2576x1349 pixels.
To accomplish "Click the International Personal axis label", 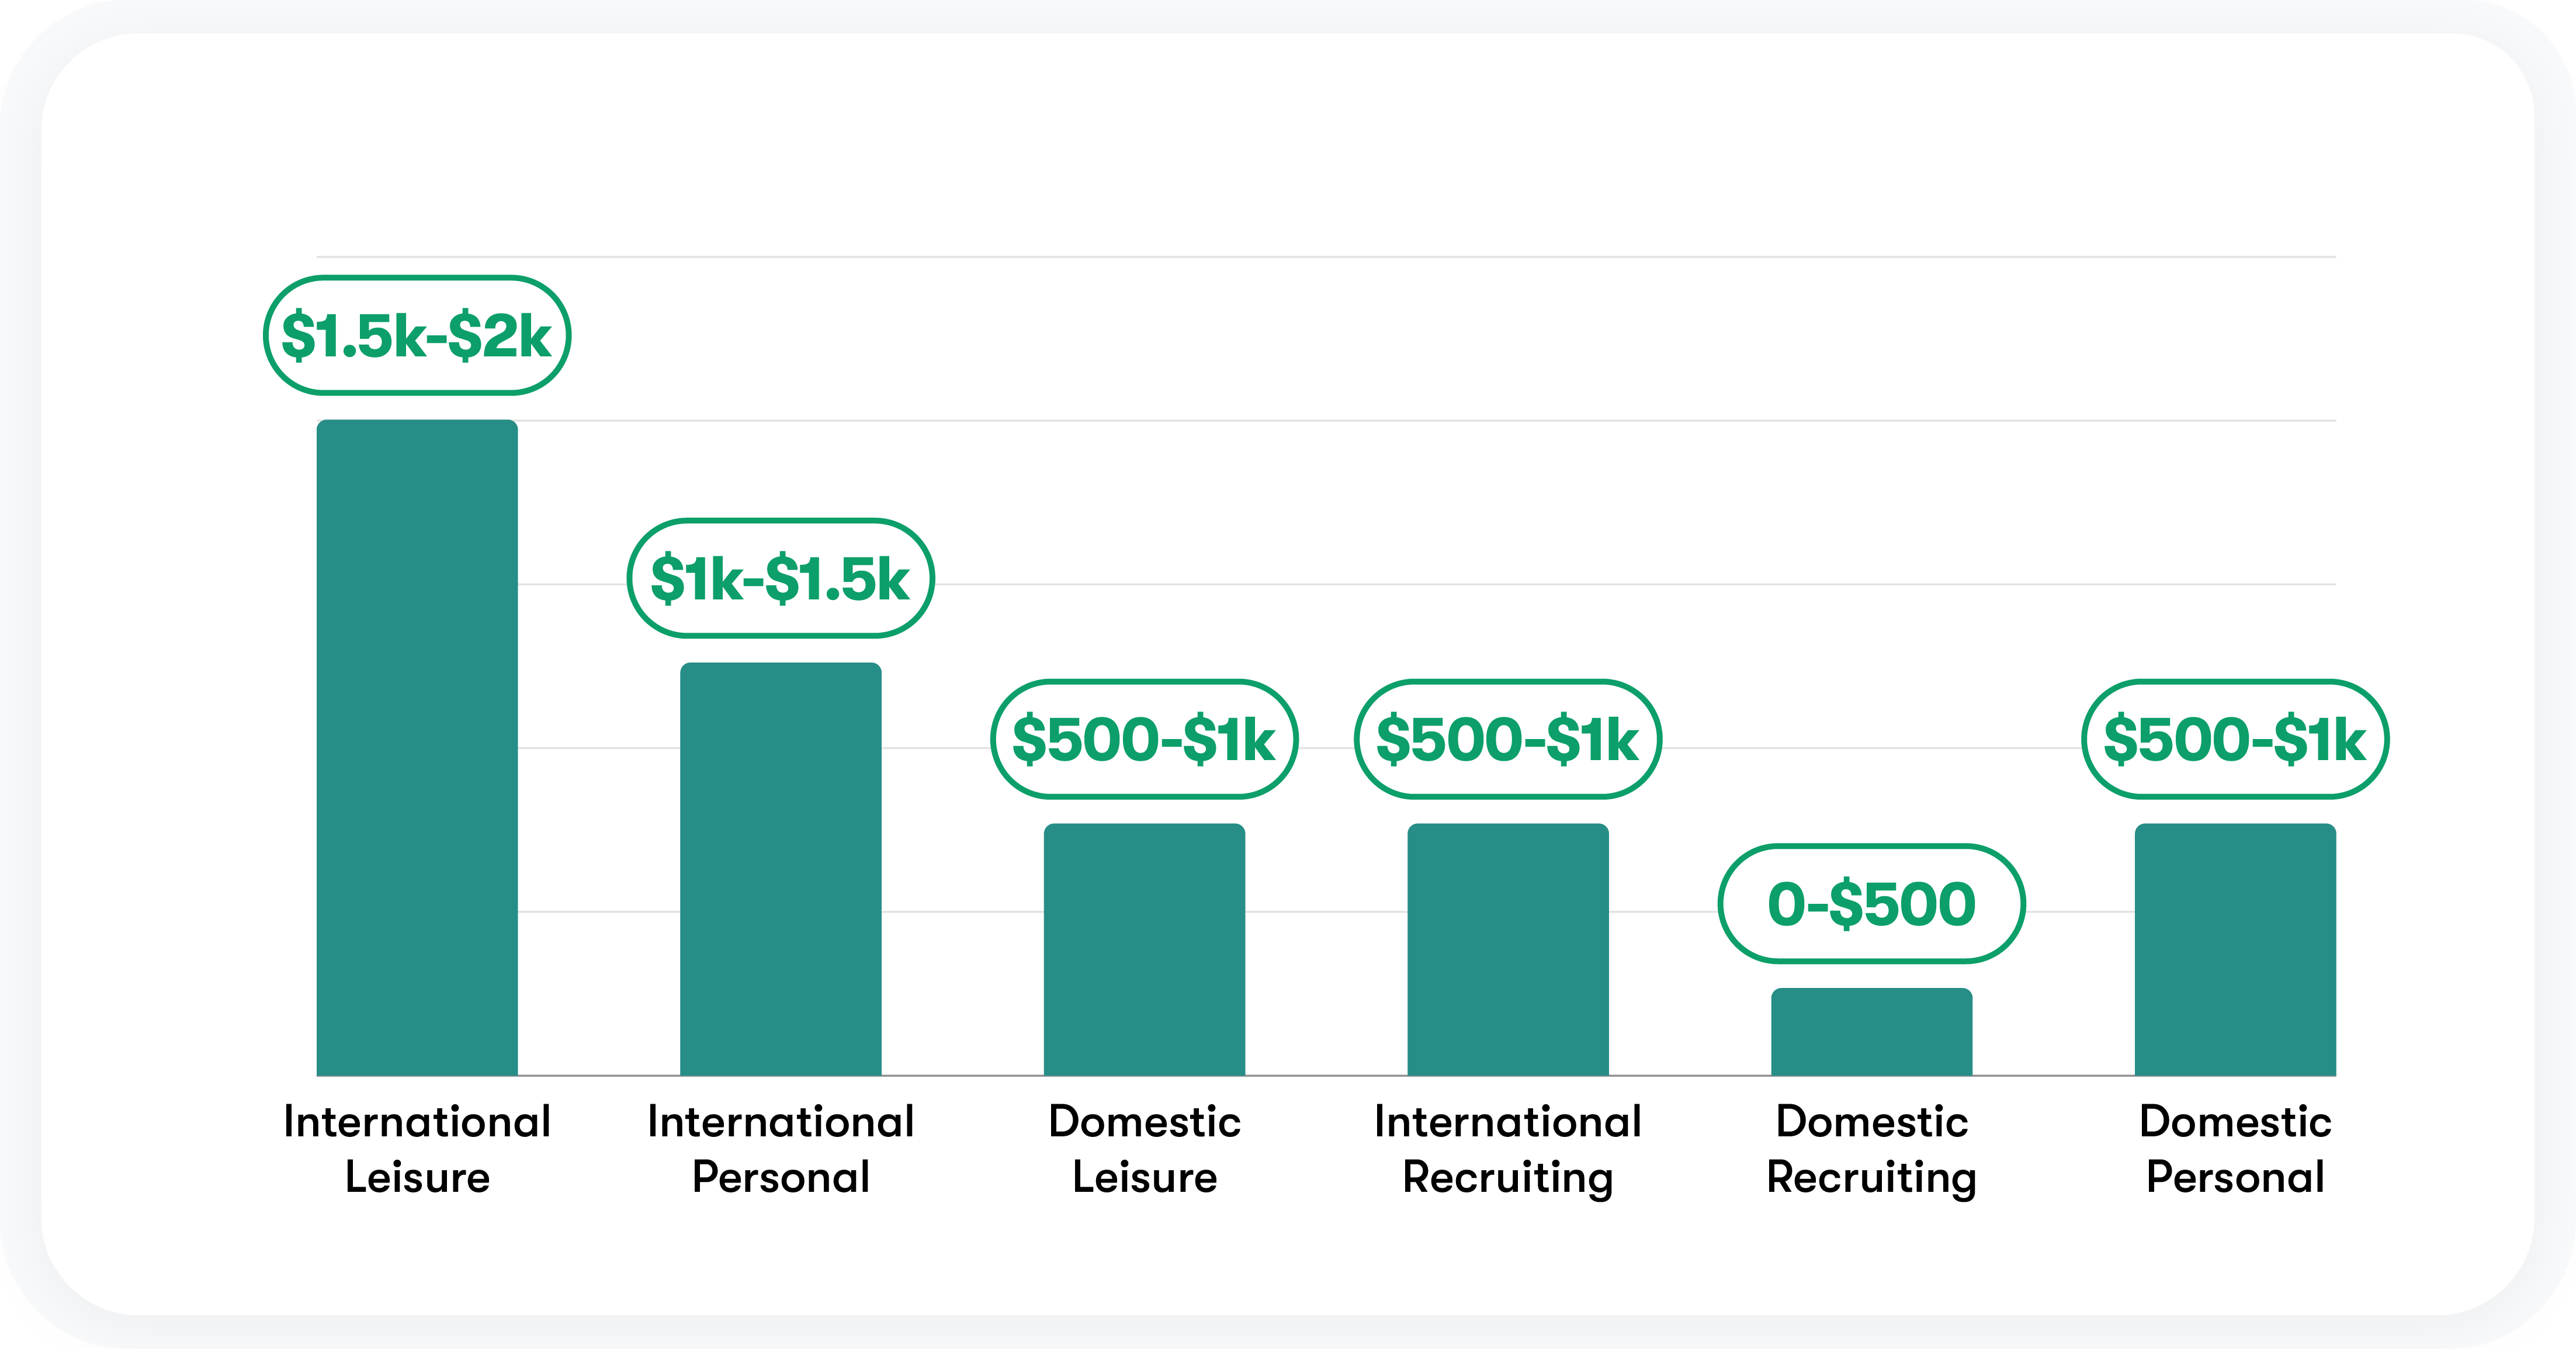I will tap(780, 1149).
